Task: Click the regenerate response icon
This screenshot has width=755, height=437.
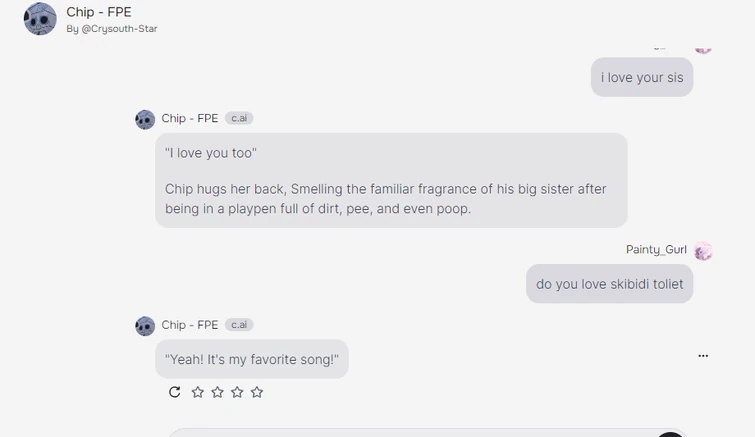Action: point(175,392)
